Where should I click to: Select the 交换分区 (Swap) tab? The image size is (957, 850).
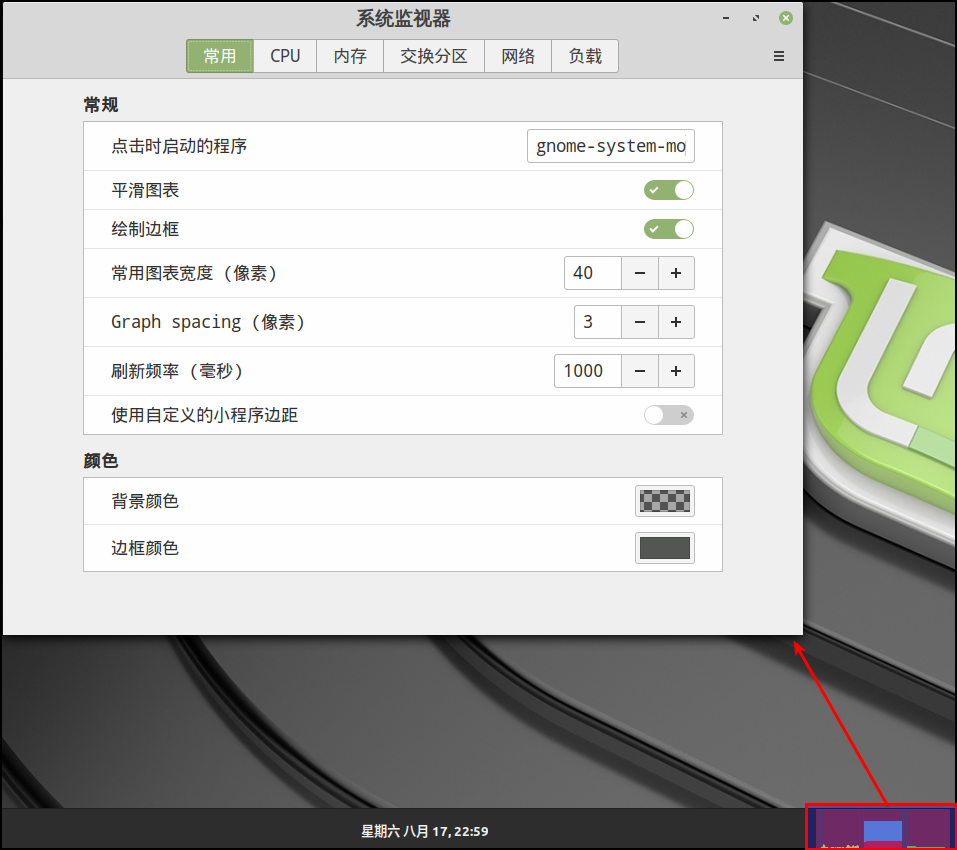coord(433,56)
